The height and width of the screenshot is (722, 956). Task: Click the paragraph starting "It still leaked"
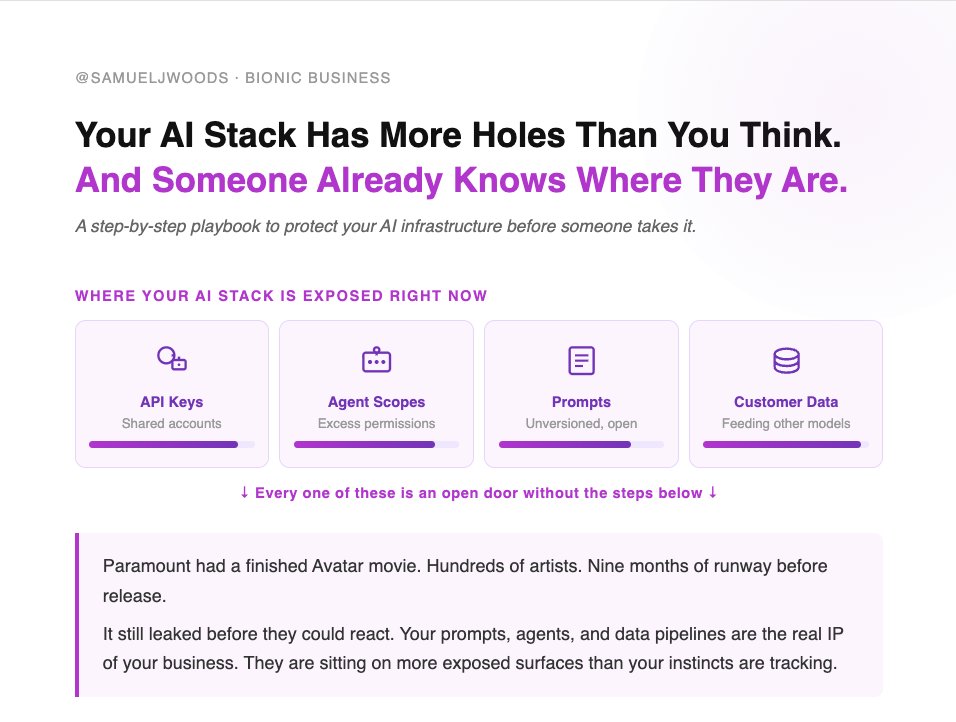coord(473,648)
